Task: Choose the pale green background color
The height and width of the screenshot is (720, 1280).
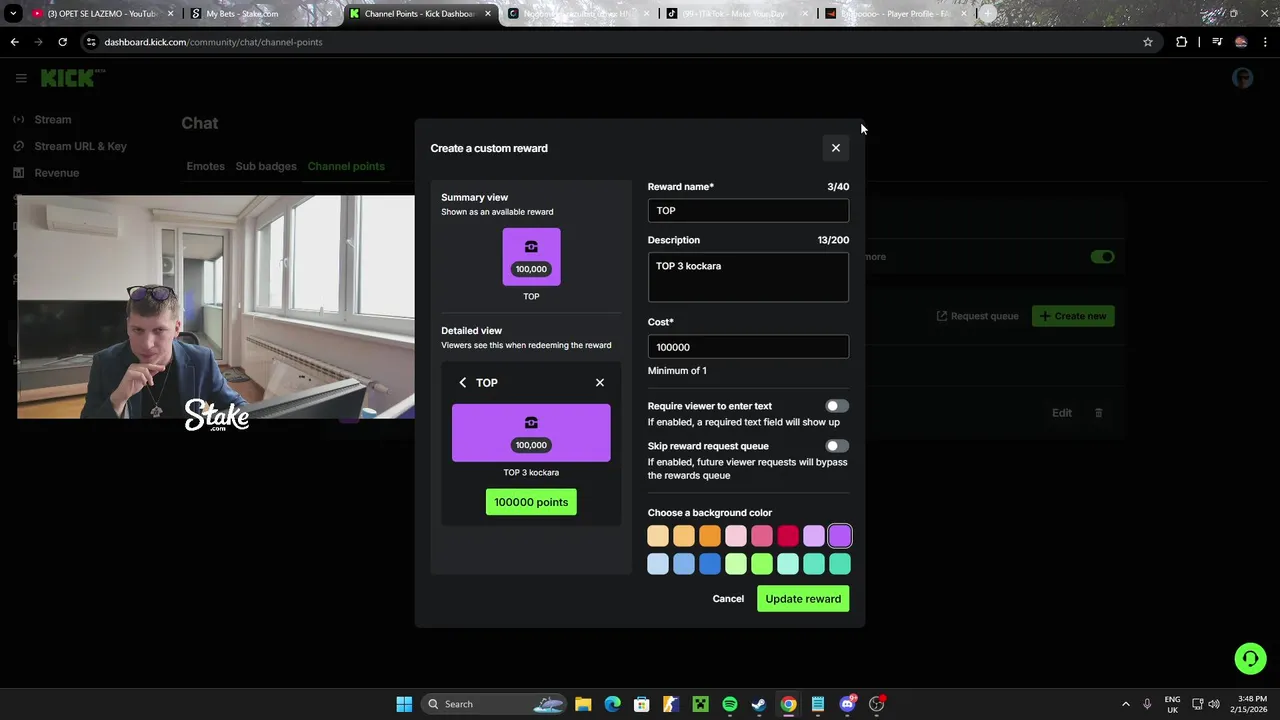Action: [736, 565]
